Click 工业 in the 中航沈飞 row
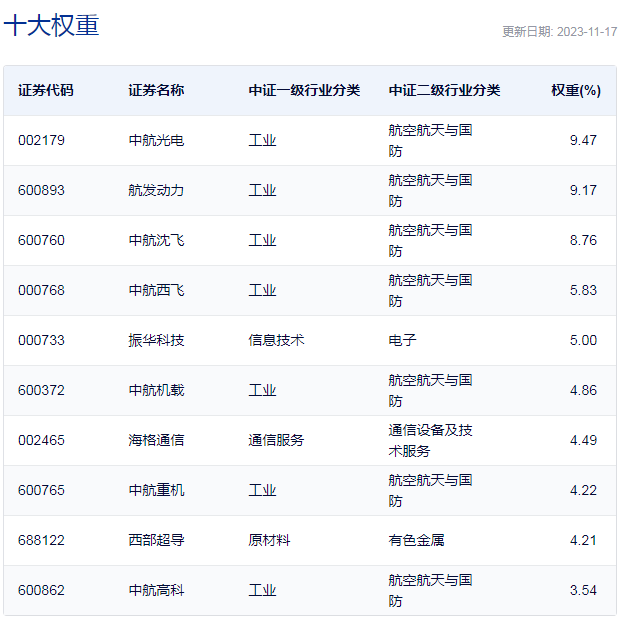 262,240
